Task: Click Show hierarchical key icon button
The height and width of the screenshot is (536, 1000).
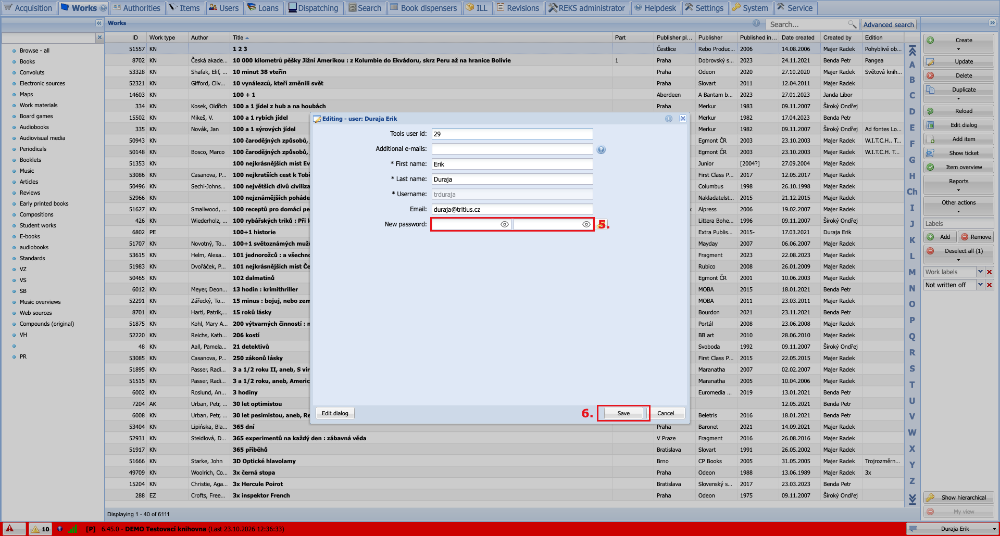Action: point(930,497)
